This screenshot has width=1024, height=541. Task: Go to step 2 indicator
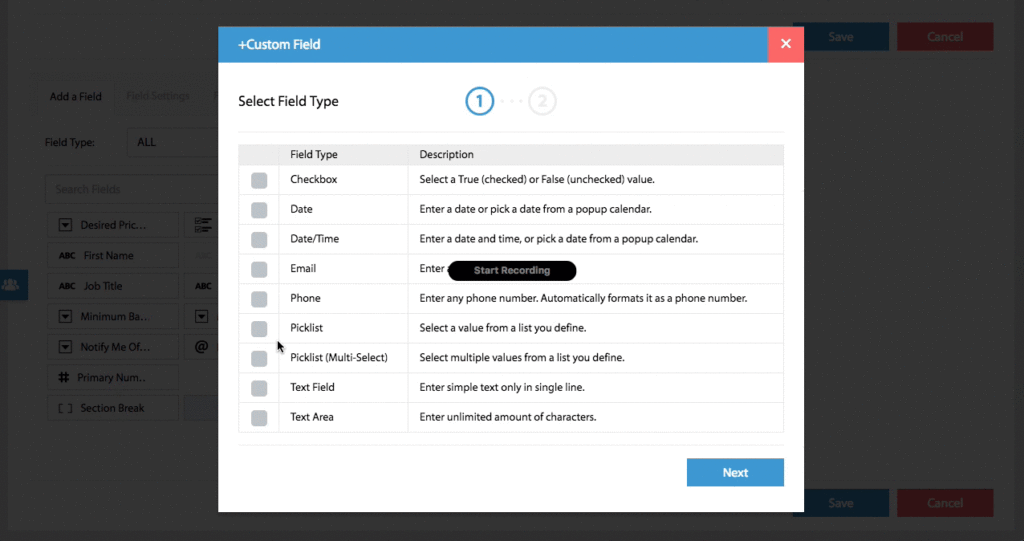pyautogui.click(x=542, y=101)
